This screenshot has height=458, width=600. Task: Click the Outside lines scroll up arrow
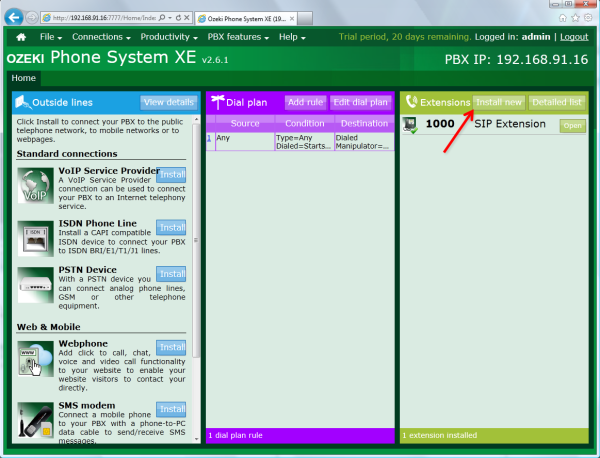coord(197,119)
